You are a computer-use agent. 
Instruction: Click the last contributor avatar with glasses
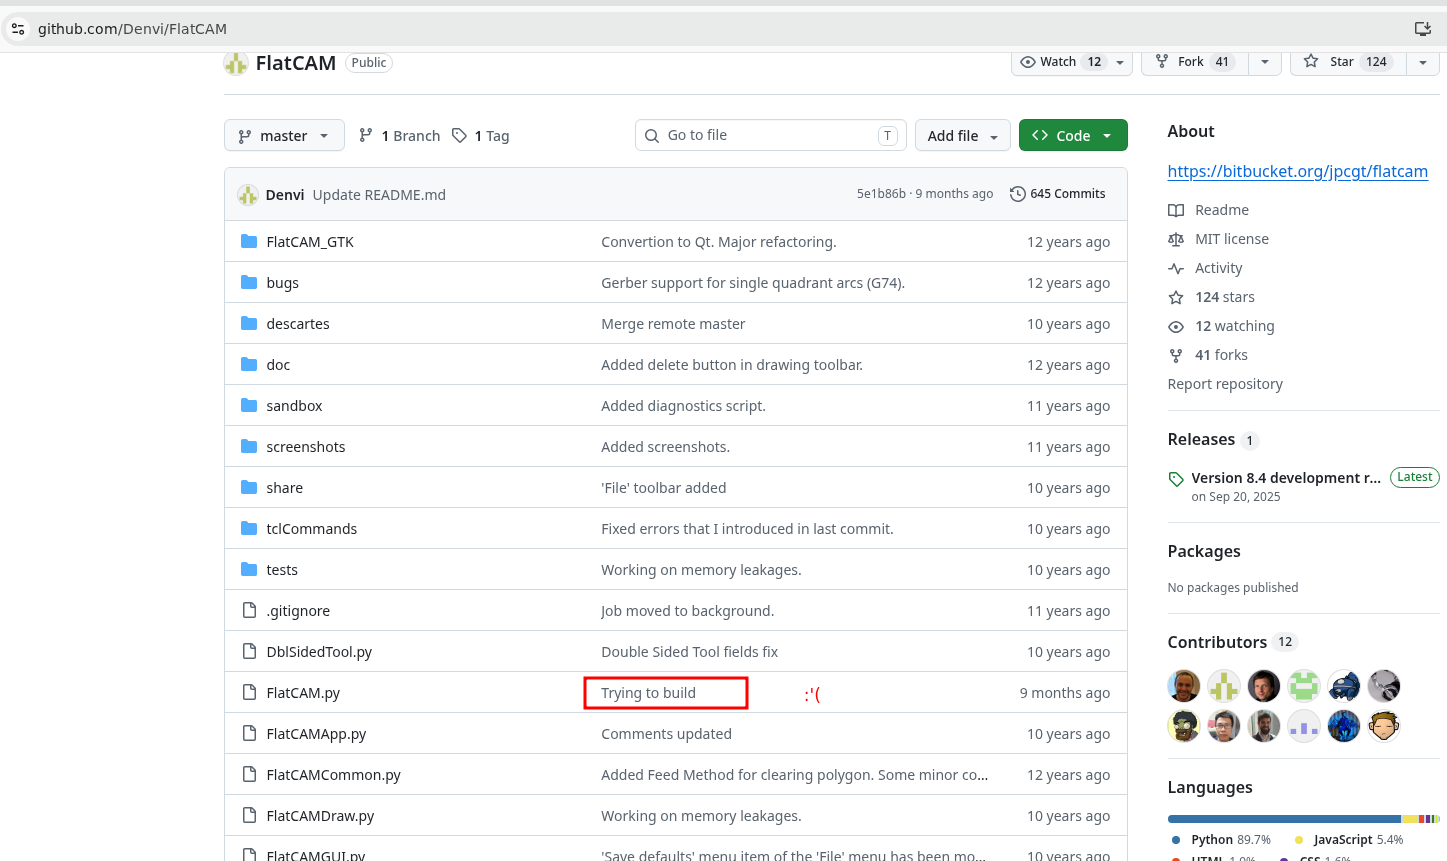[1384, 726]
